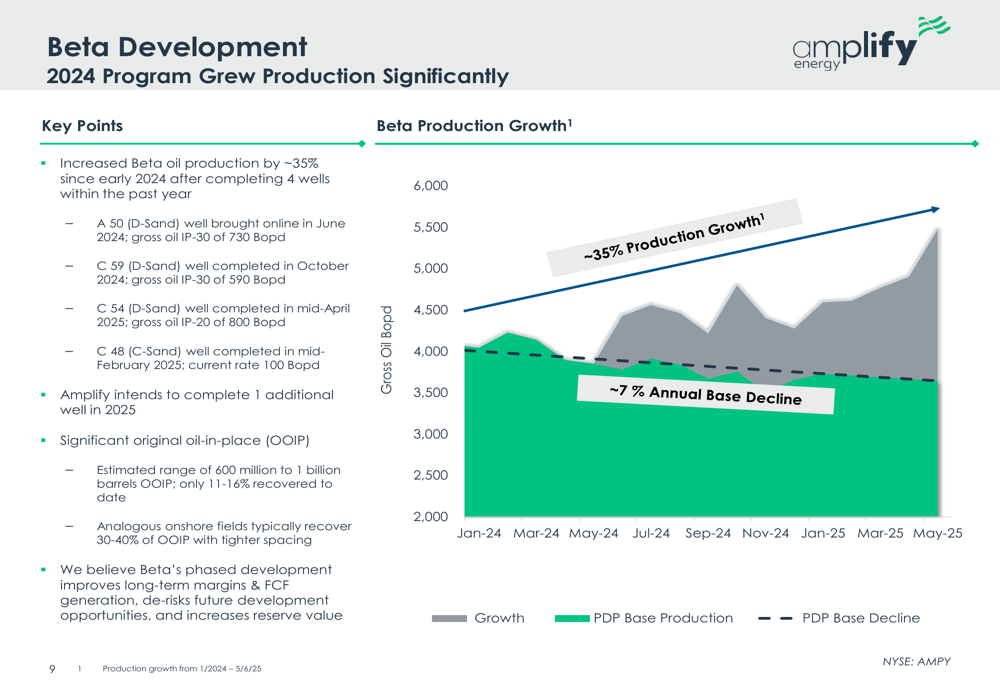1000x685 pixels.
Task: Click the Jul-24 x-axis label
Action: pos(651,533)
